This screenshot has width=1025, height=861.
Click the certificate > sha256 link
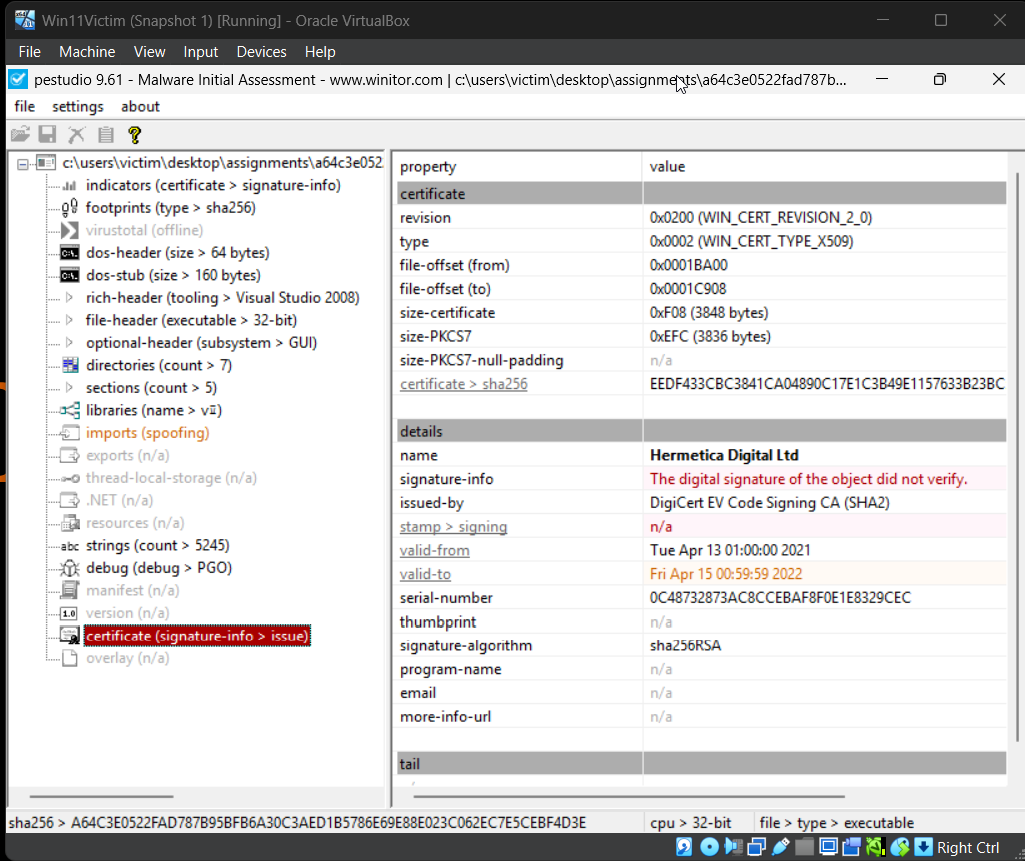(x=463, y=384)
